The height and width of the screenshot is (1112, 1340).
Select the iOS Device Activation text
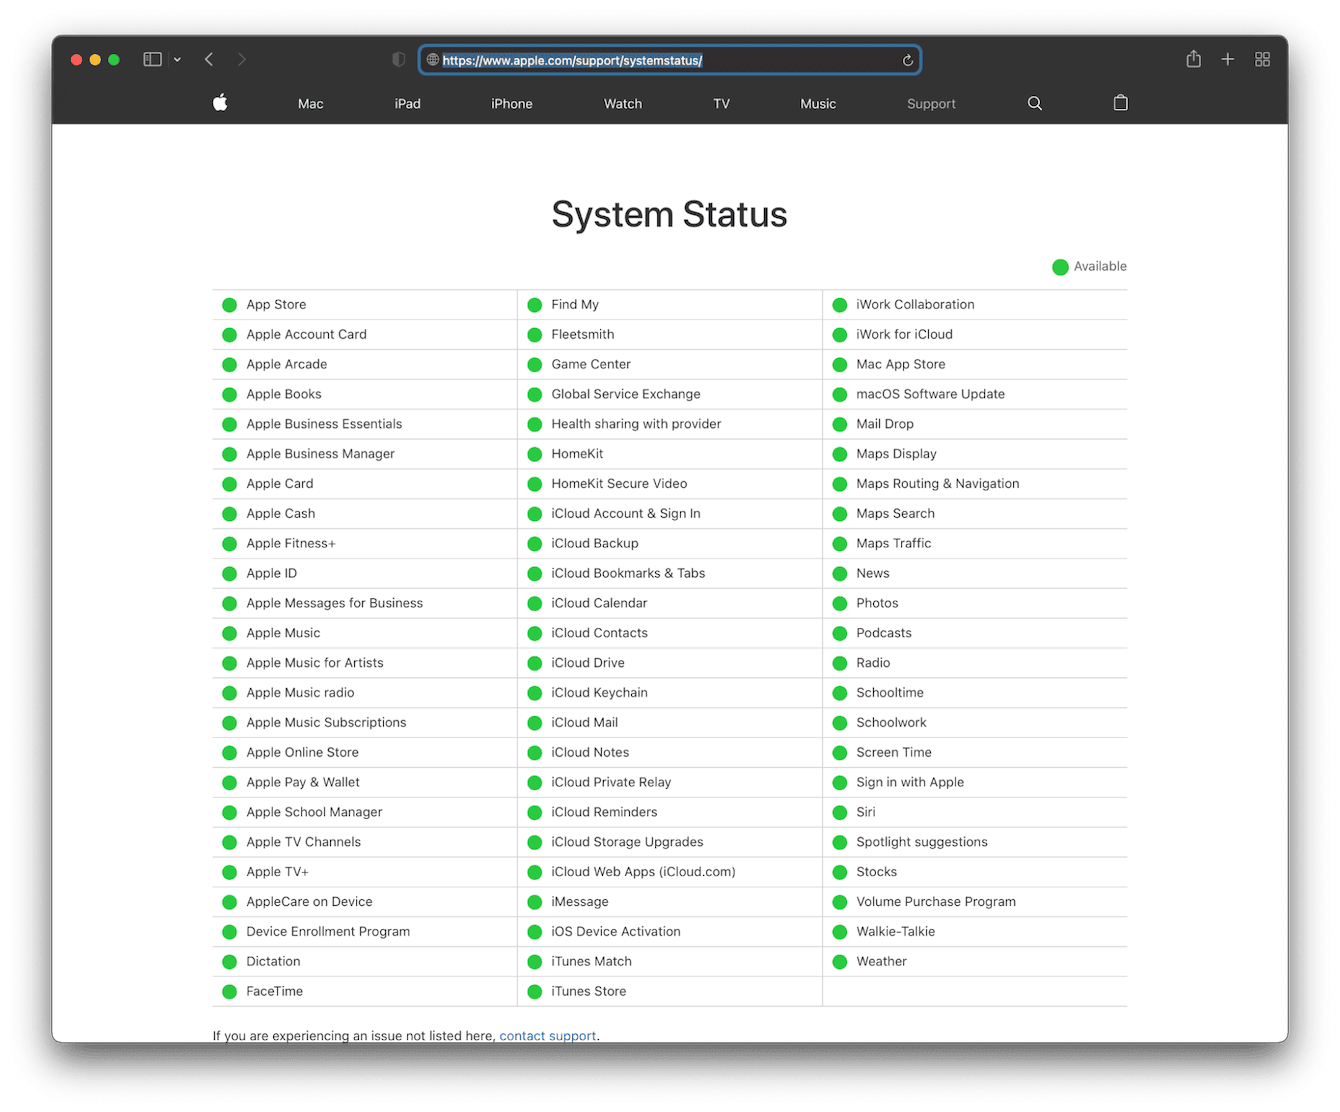pyautogui.click(x=616, y=931)
